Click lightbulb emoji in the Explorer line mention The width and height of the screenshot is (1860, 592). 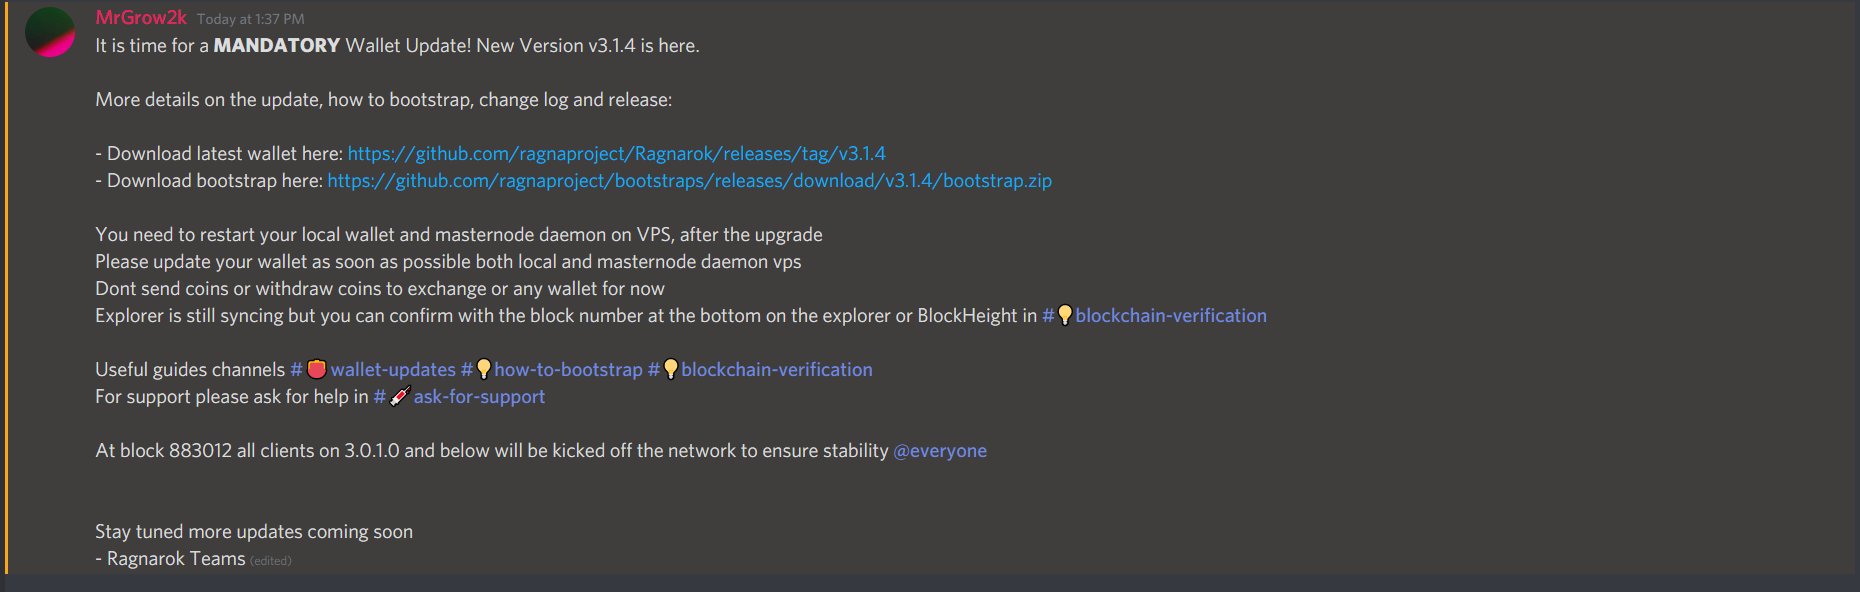click(1065, 316)
